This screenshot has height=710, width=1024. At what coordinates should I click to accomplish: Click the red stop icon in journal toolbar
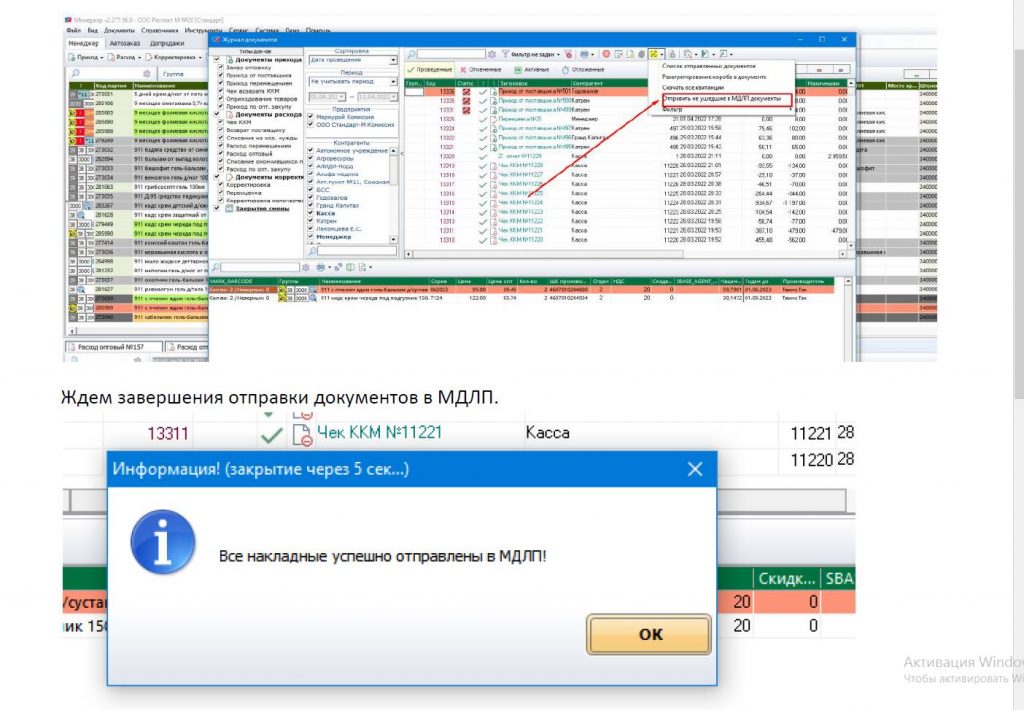[606, 53]
